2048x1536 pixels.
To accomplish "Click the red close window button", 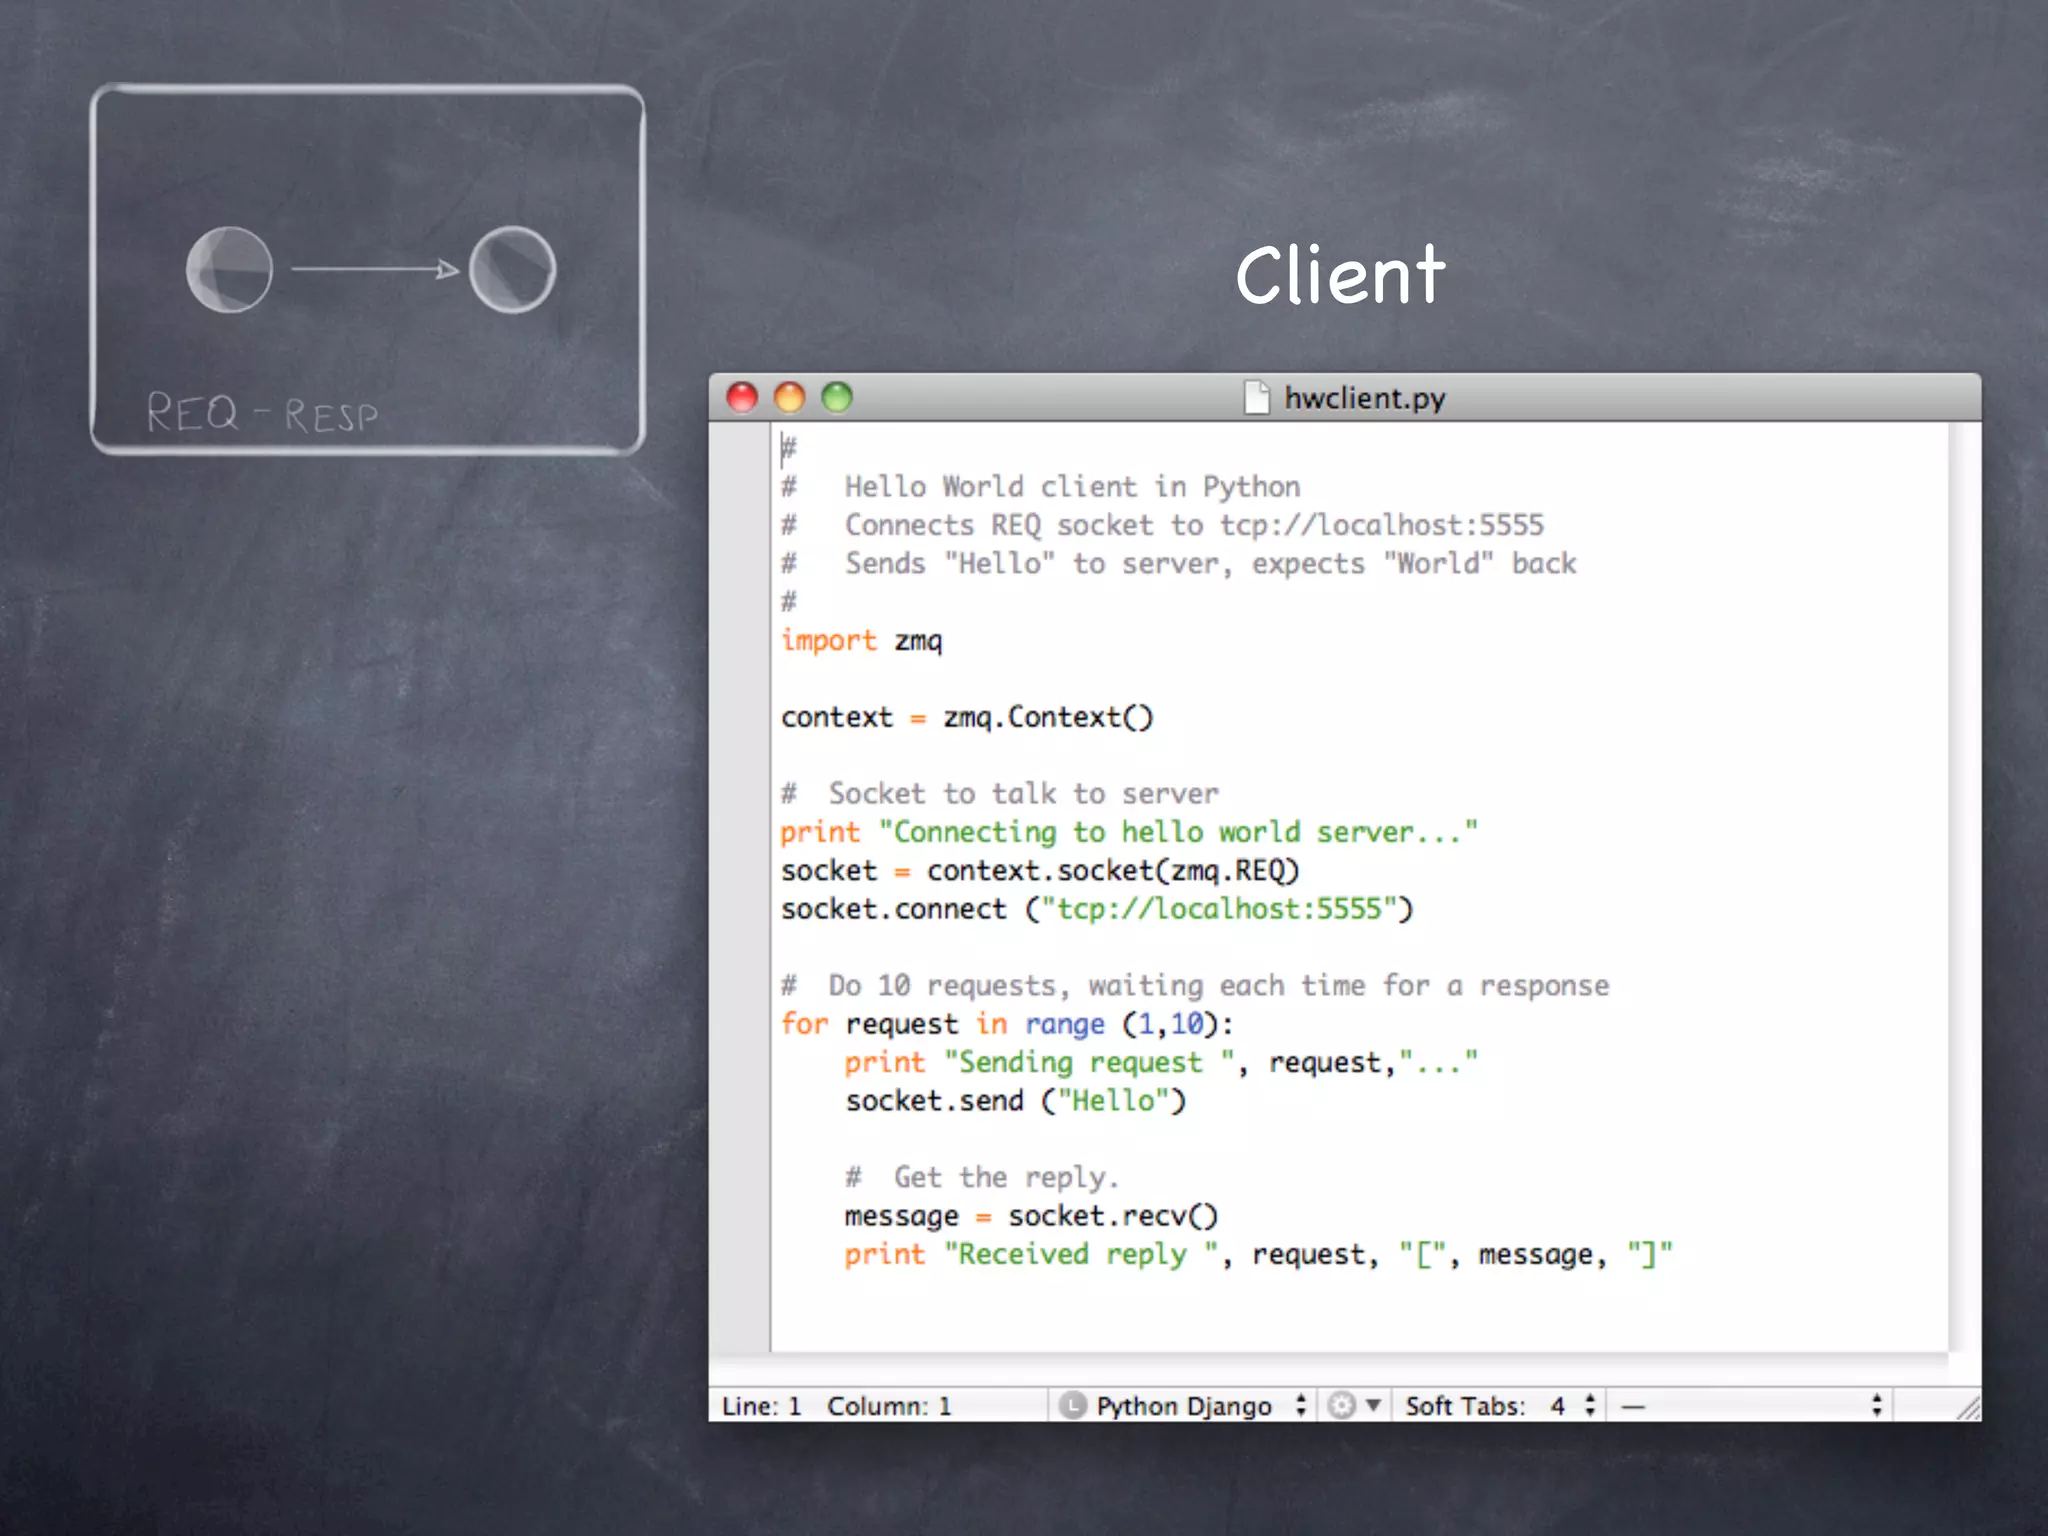I will point(742,398).
